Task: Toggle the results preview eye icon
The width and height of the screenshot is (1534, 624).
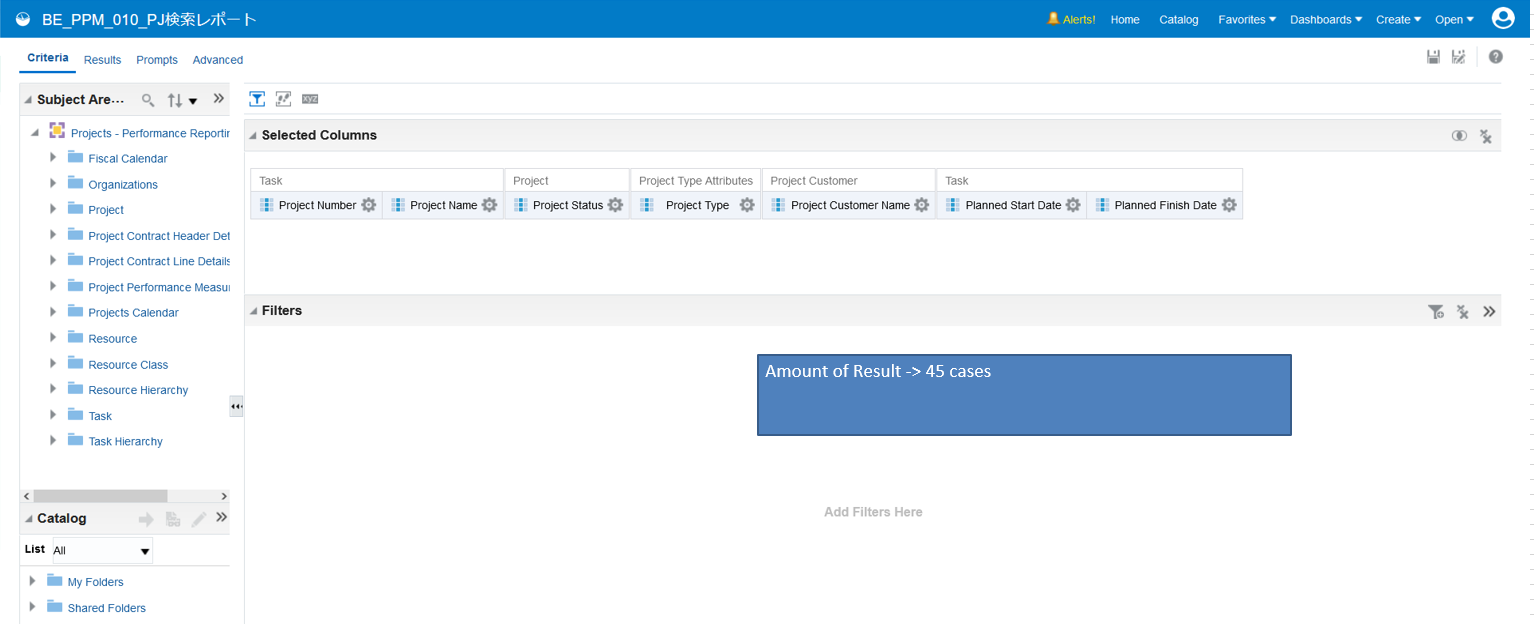Action: (x=1459, y=135)
